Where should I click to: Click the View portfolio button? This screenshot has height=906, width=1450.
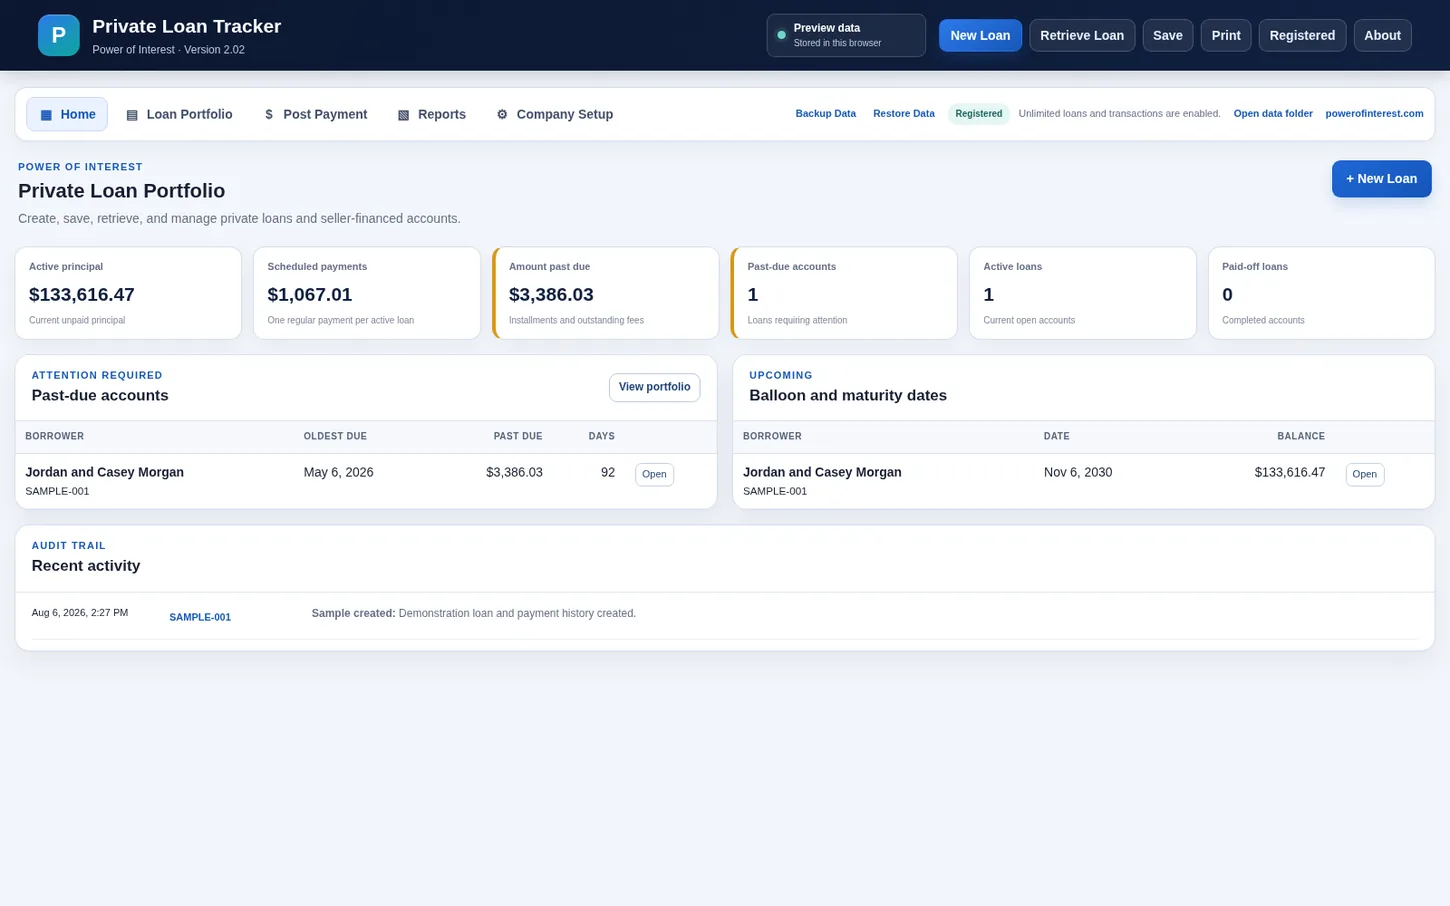click(654, 387)
